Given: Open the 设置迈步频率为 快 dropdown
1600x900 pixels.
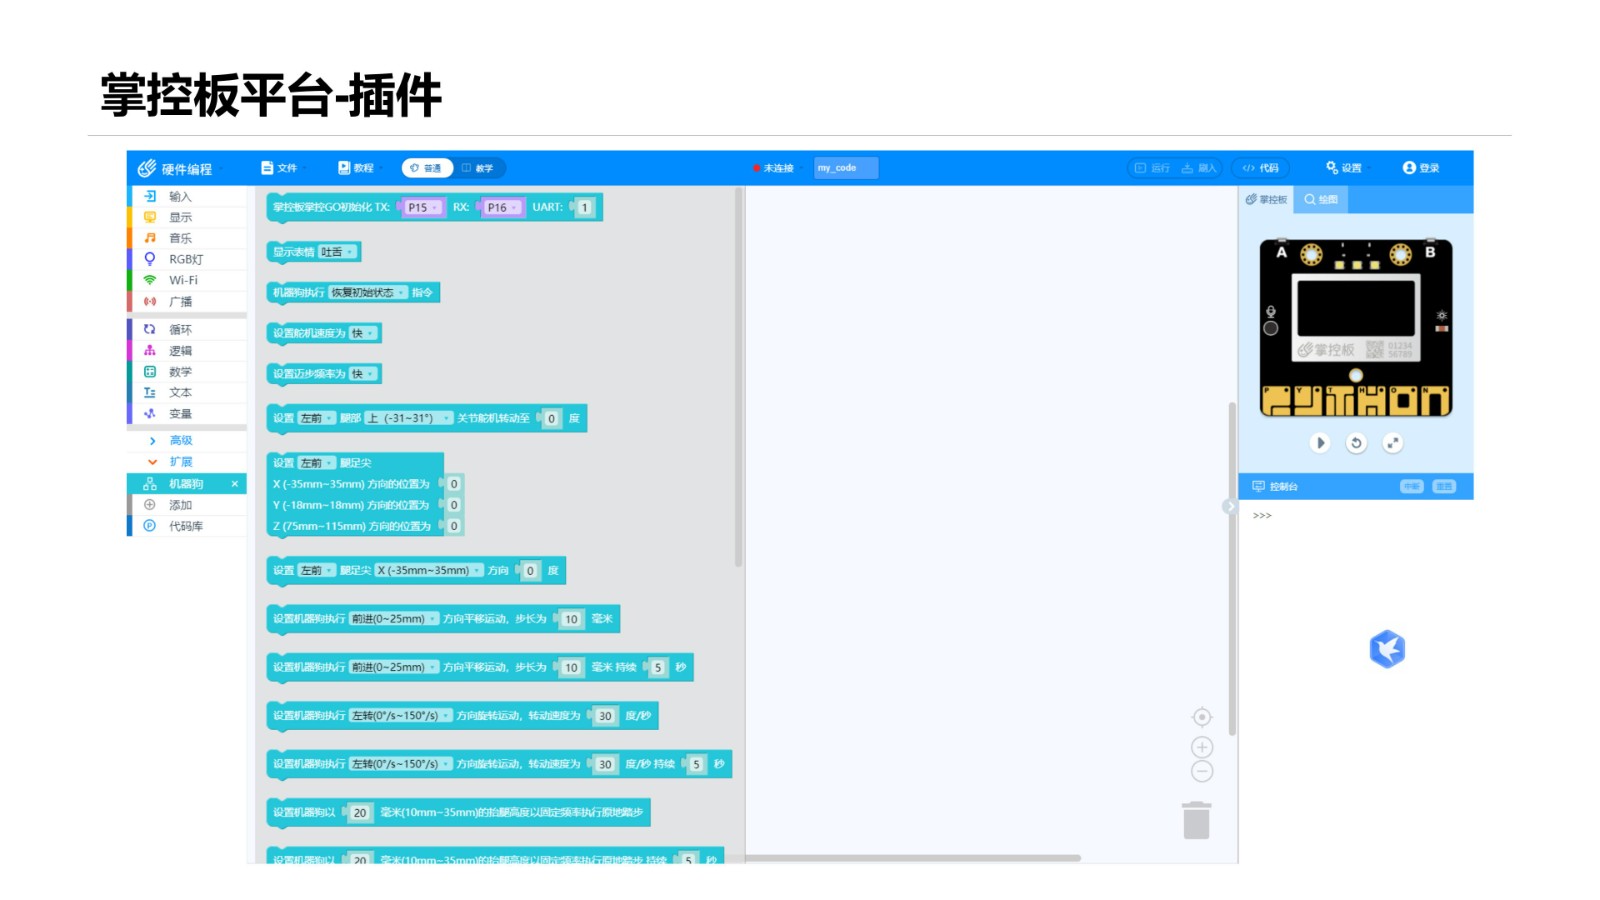Looking at the screenshot, I should (362, 374).
